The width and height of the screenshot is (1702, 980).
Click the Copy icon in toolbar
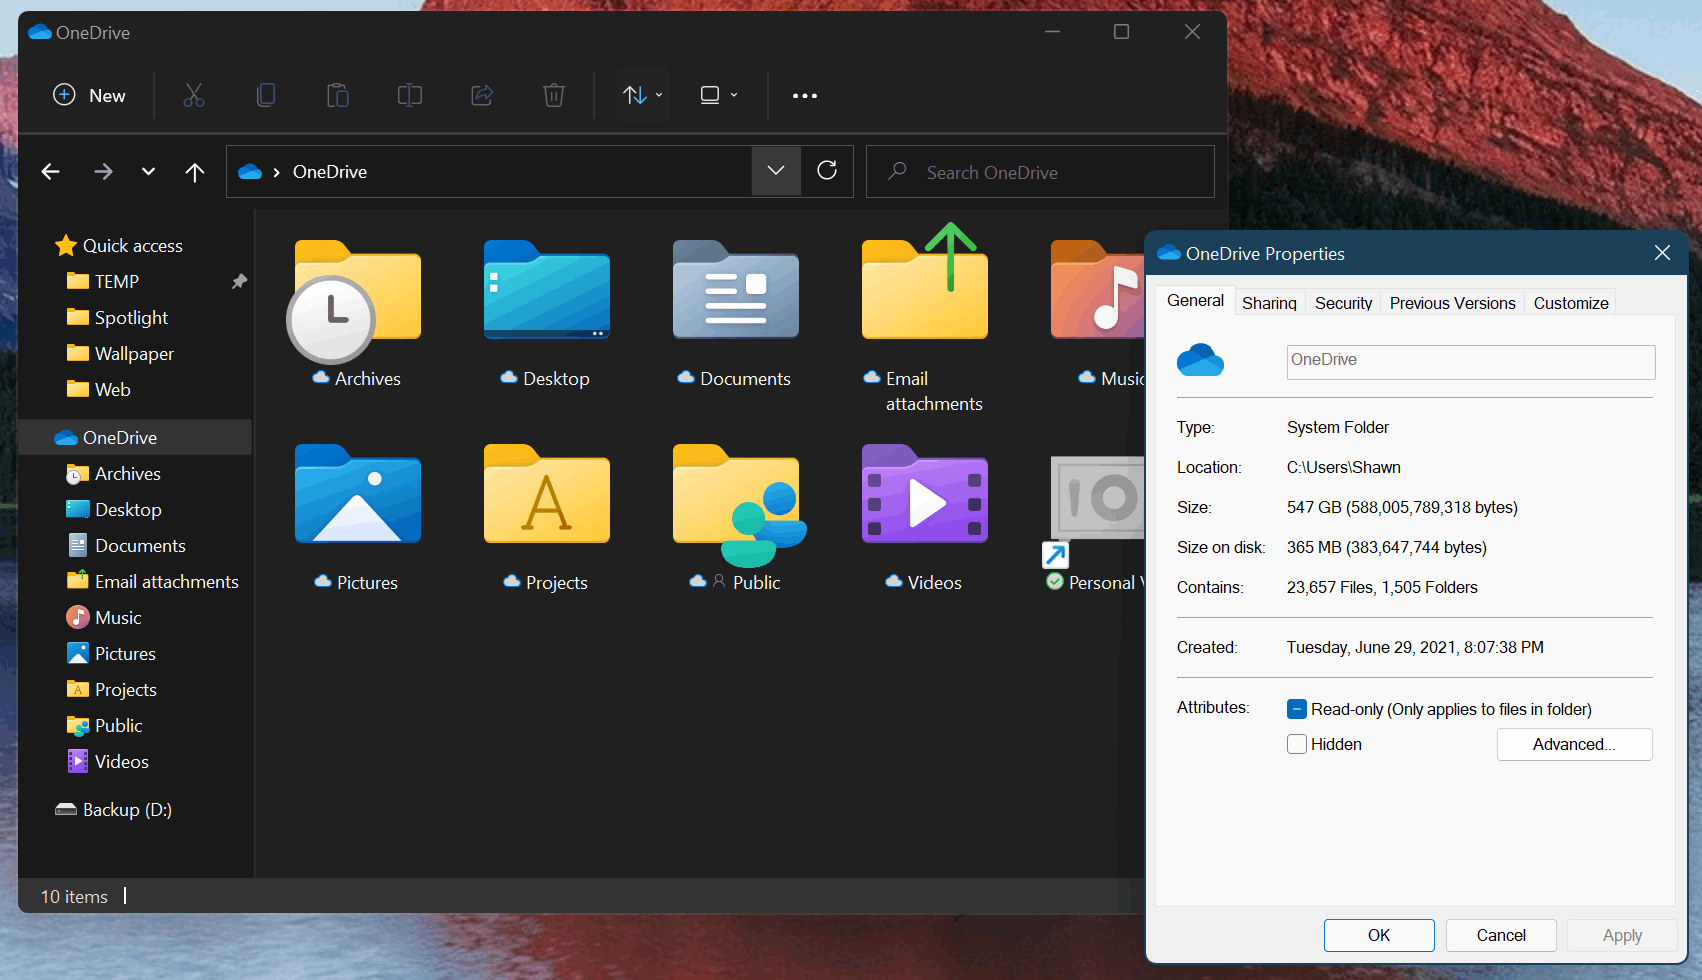(x=266, y=95)
